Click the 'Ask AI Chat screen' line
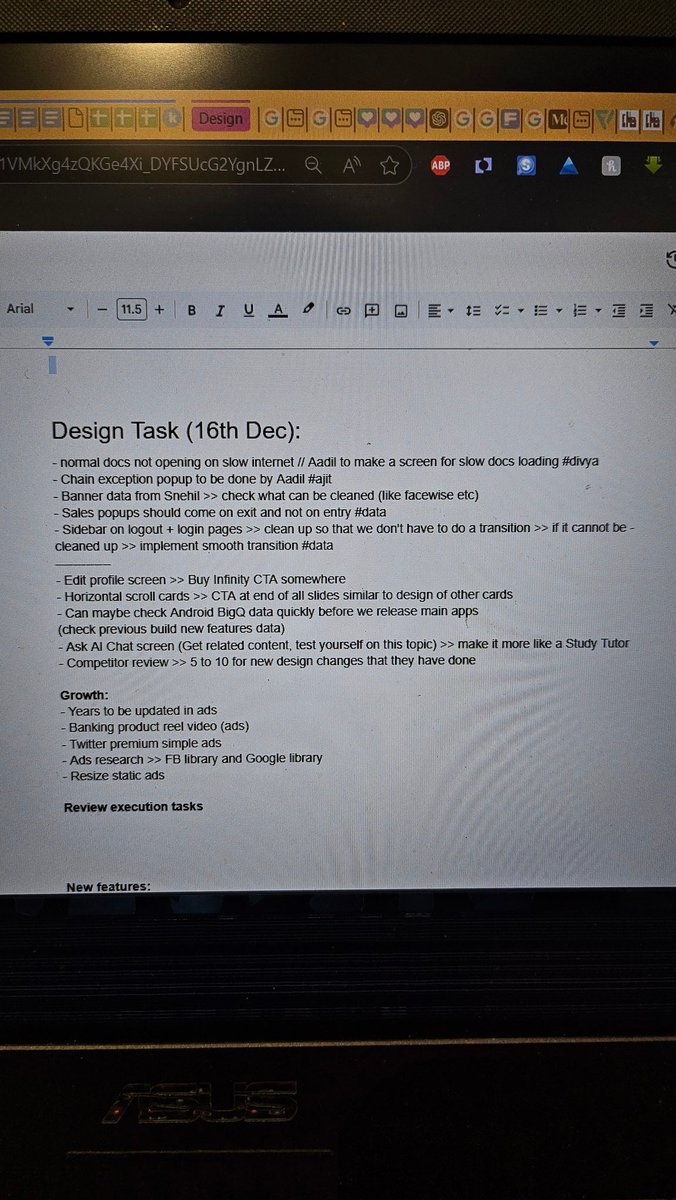 [343, 643]
